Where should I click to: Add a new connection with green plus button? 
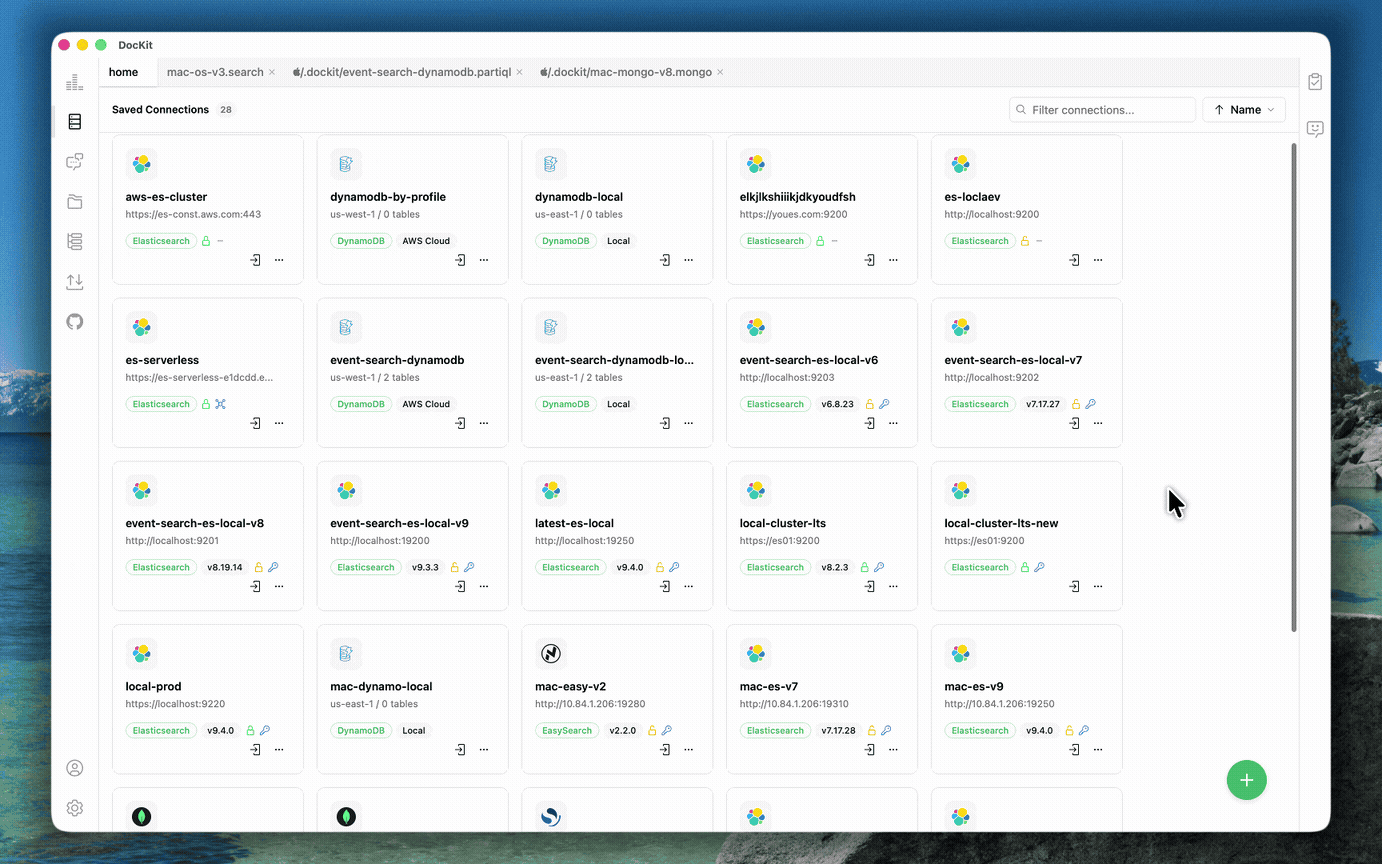(1246, 780)
